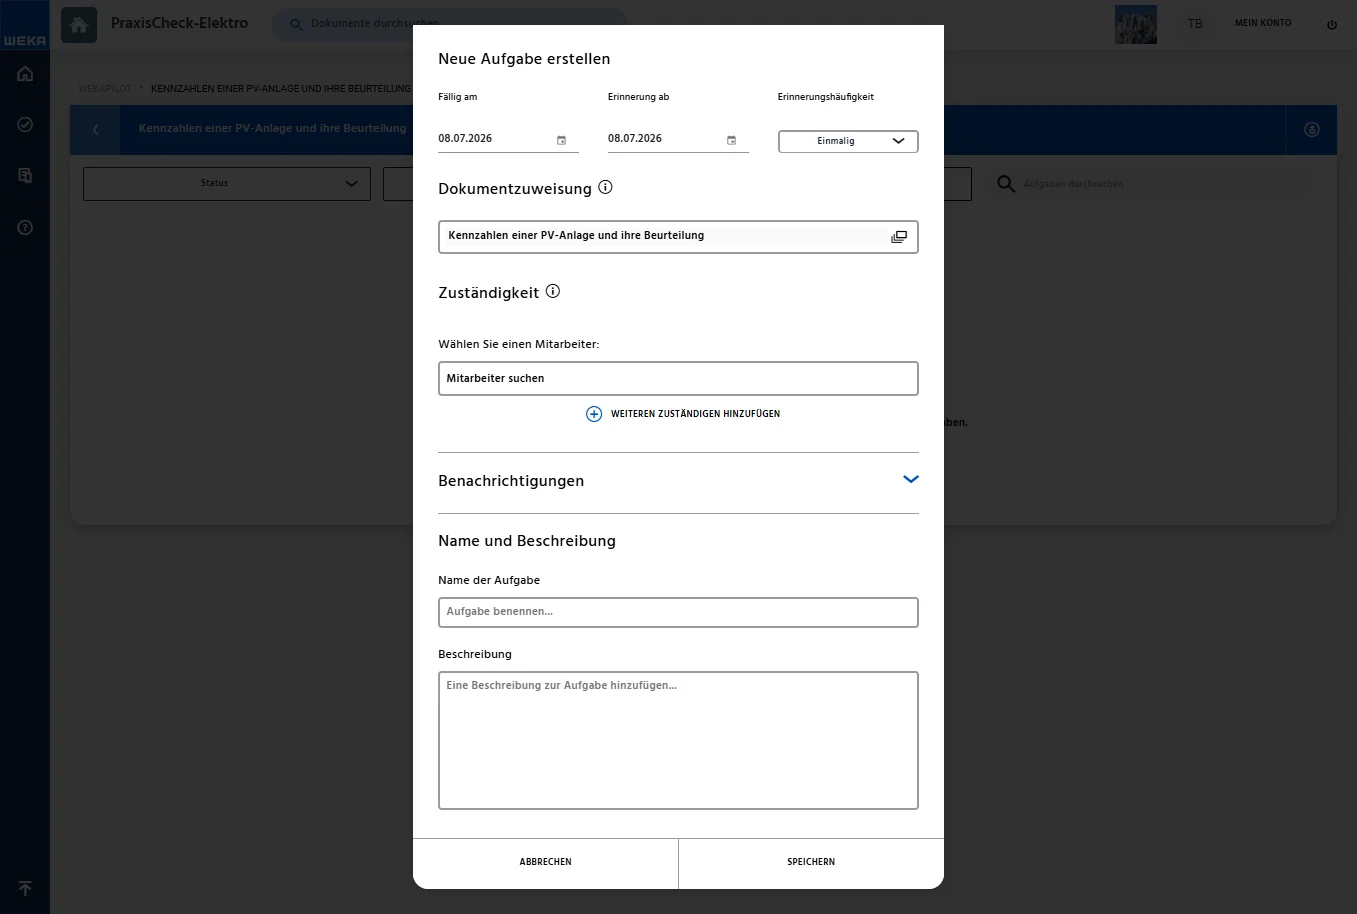Open the home icon in the left sidebar
This screenshot has height=914, width=1357.
(25, 74)
